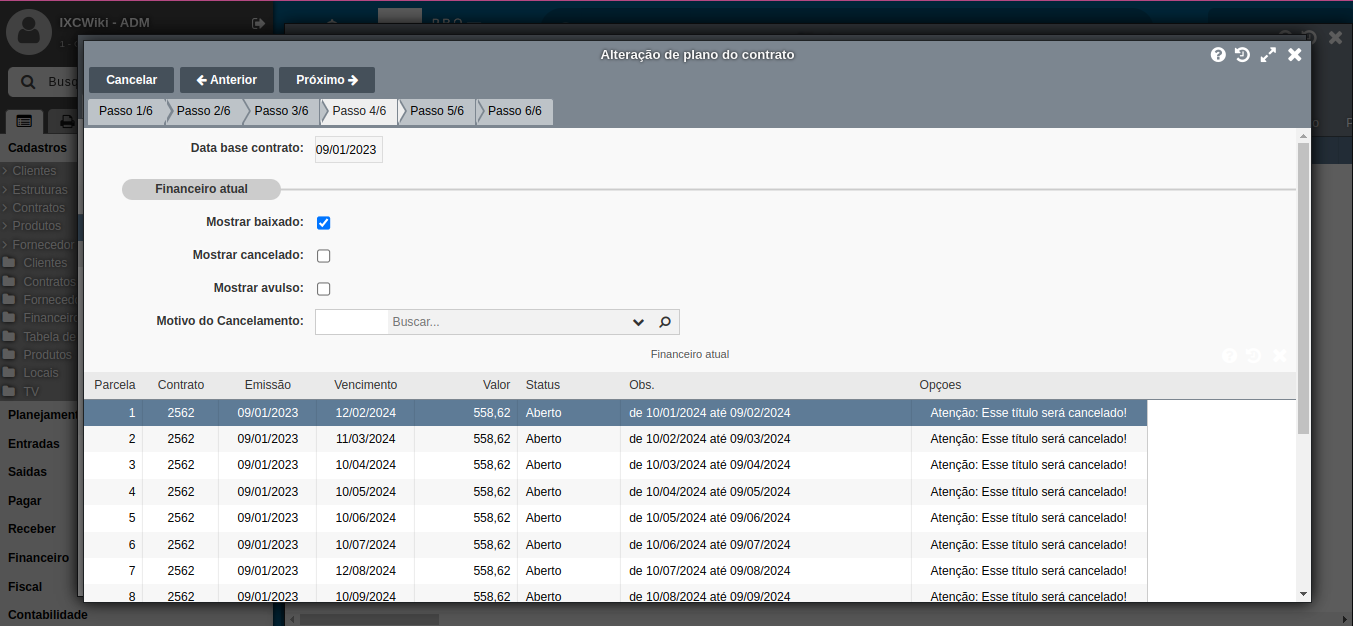Click the user avatar icon in the sidebar

29,32
